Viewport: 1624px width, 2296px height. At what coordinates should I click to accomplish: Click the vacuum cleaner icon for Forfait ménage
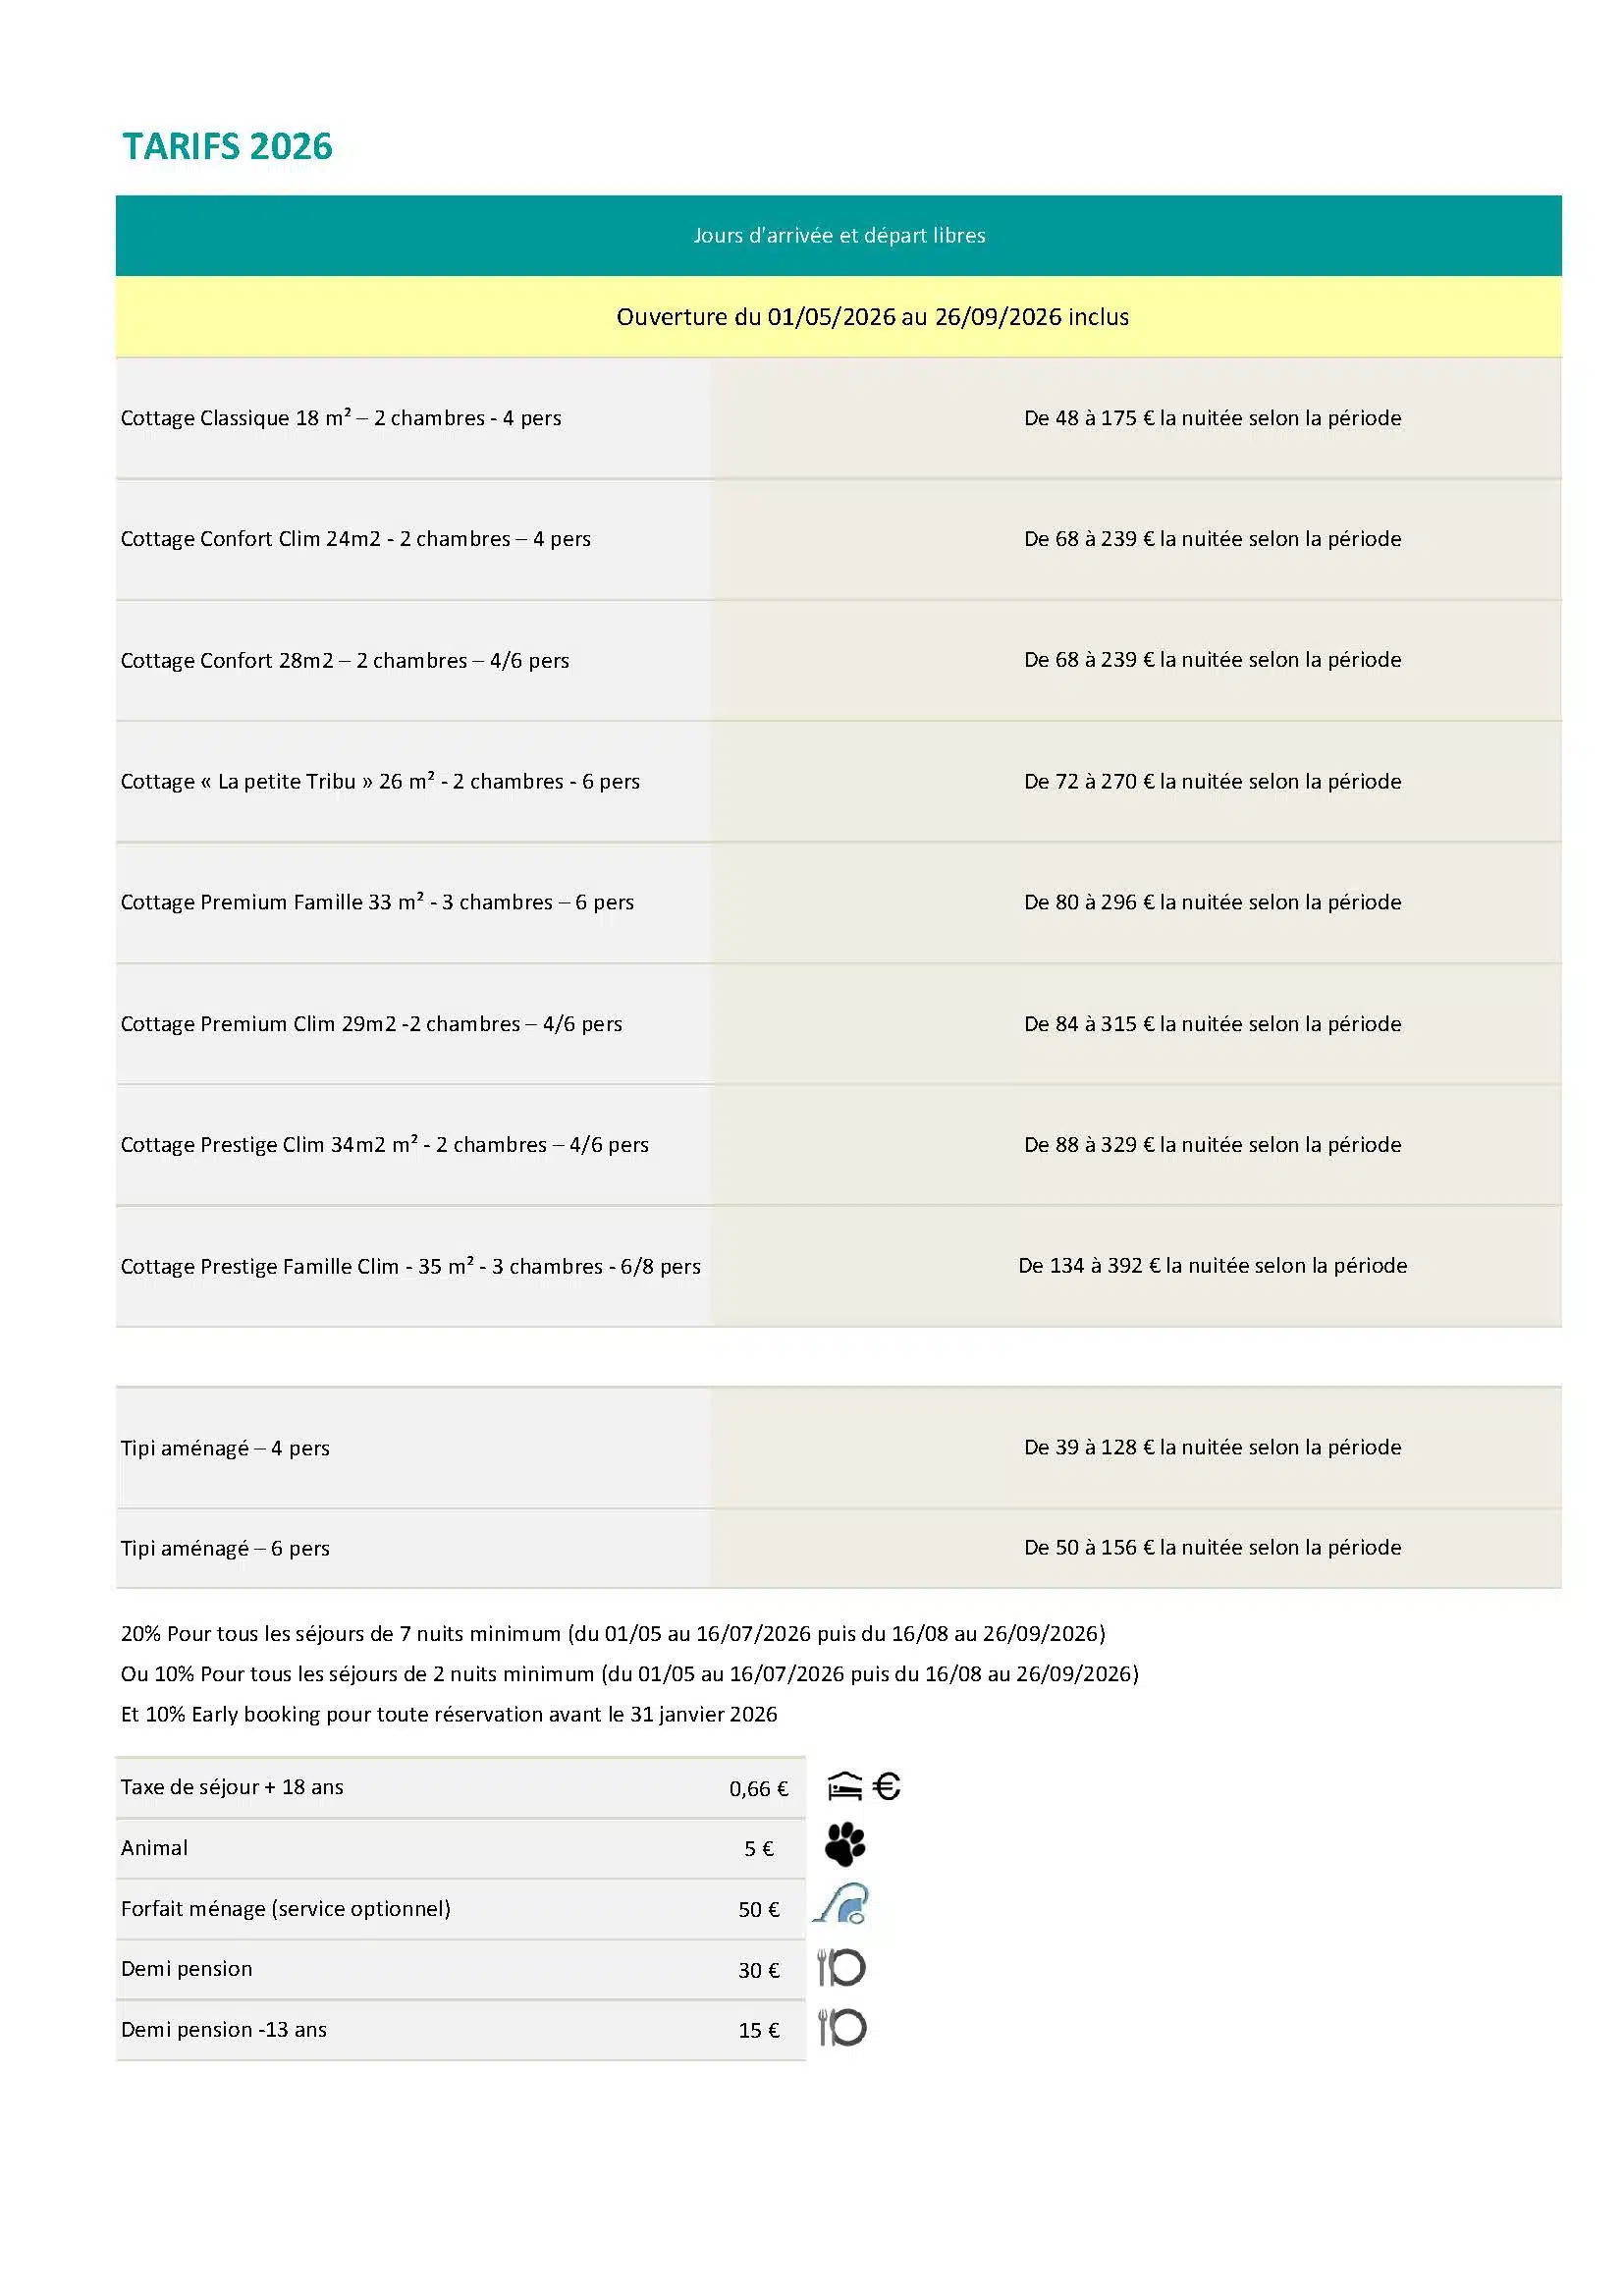[841, 1906]
